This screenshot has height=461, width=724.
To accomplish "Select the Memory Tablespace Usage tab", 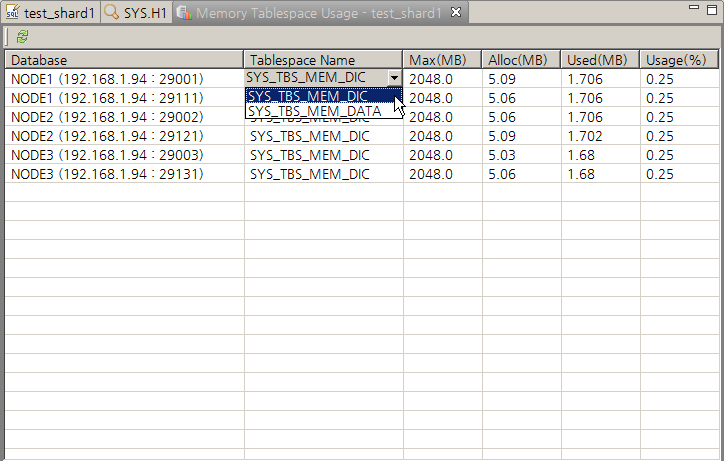I will [310, 13].
